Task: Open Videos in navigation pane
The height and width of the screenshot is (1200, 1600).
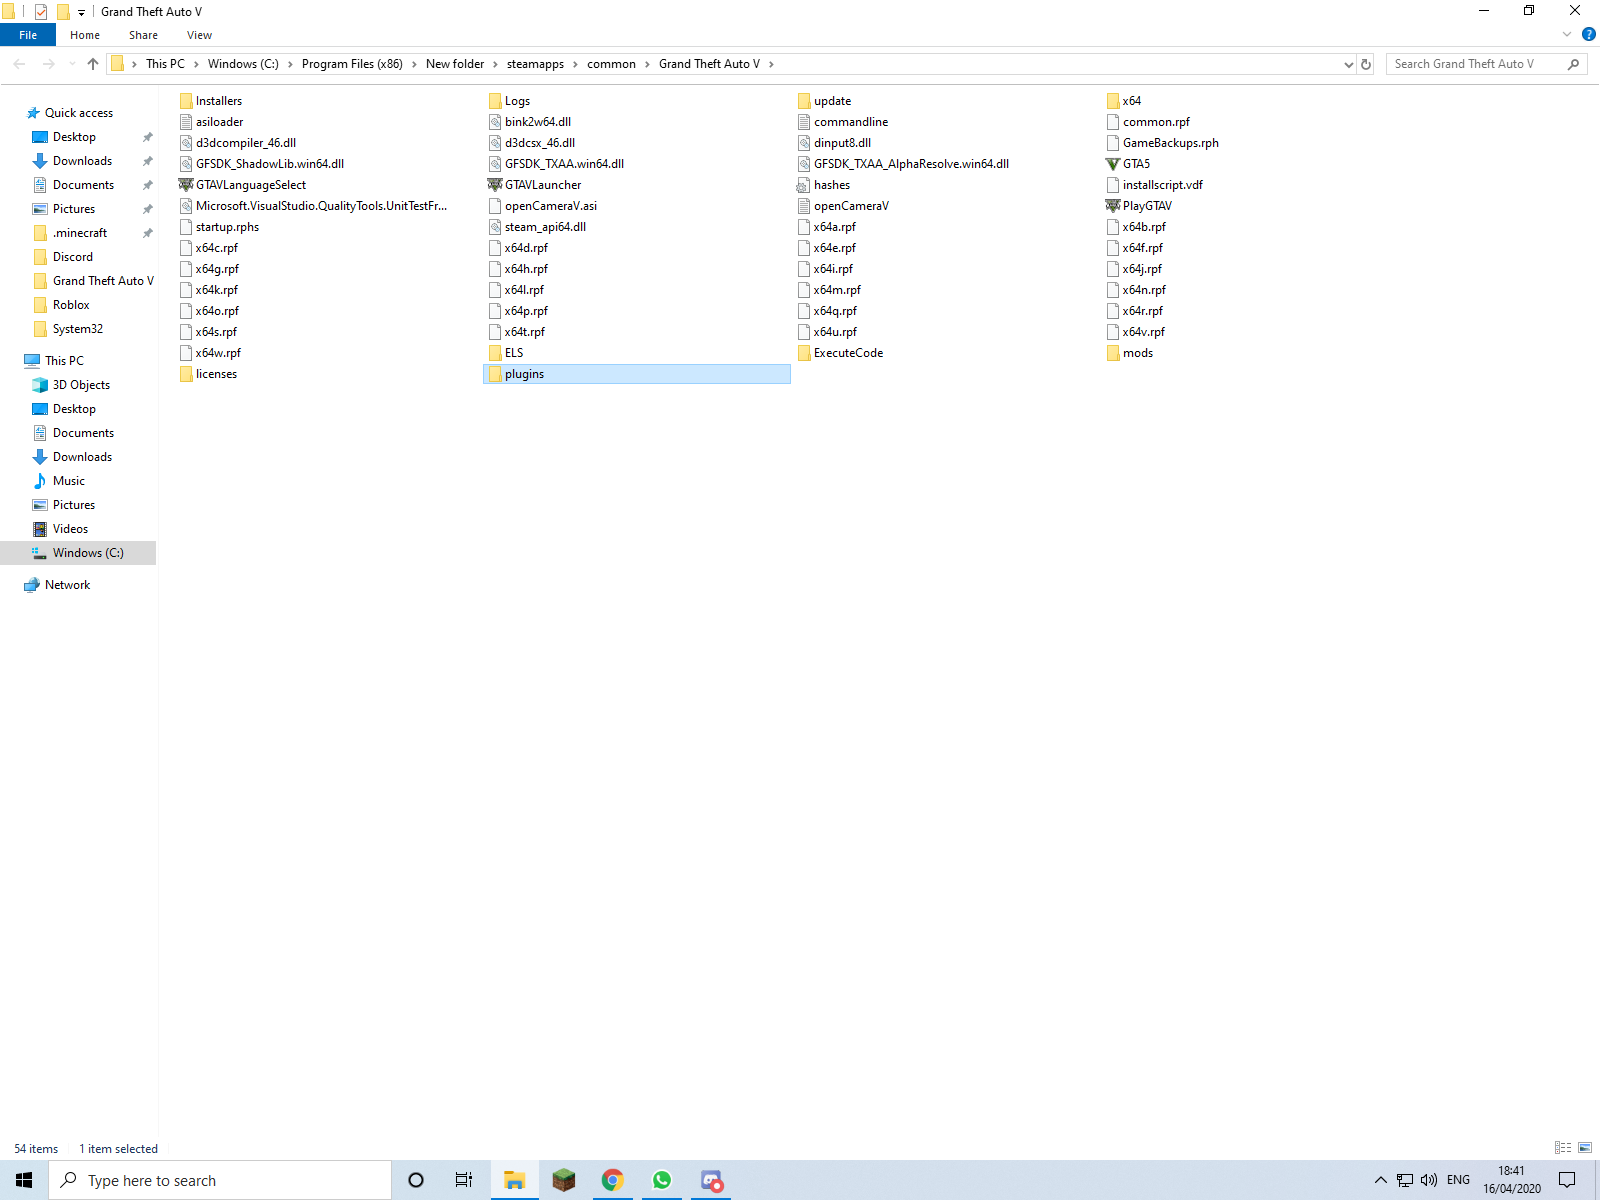Action: coord(70,529)
